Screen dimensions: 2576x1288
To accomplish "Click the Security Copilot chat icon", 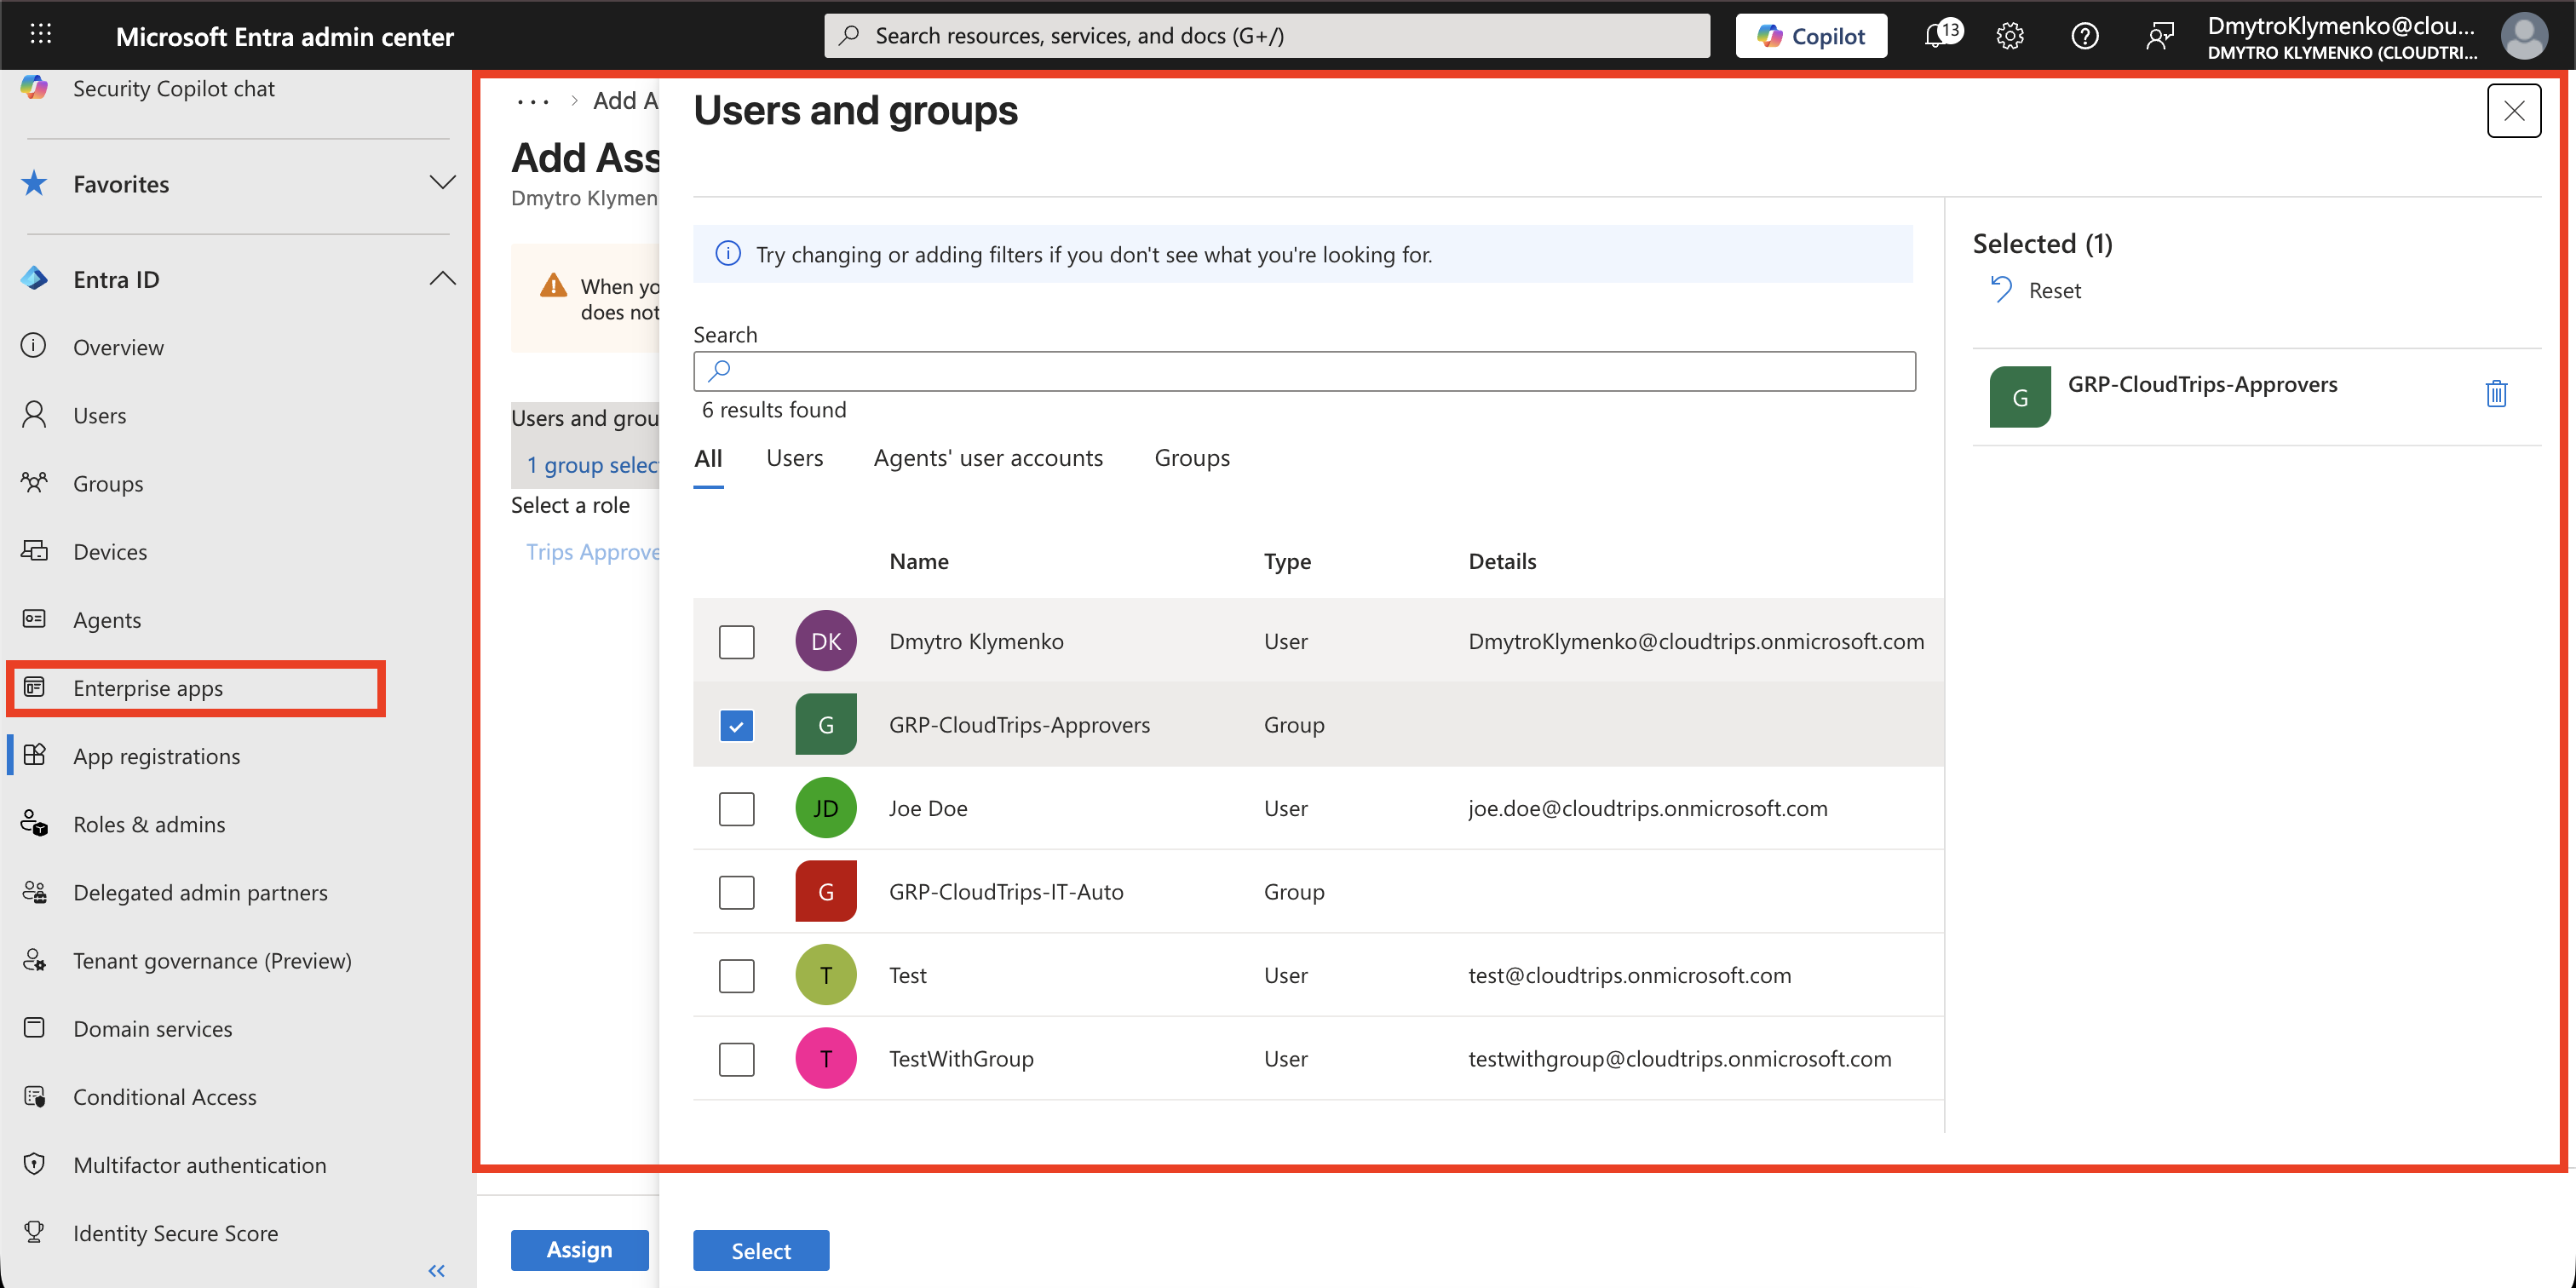I will point(34,88).
